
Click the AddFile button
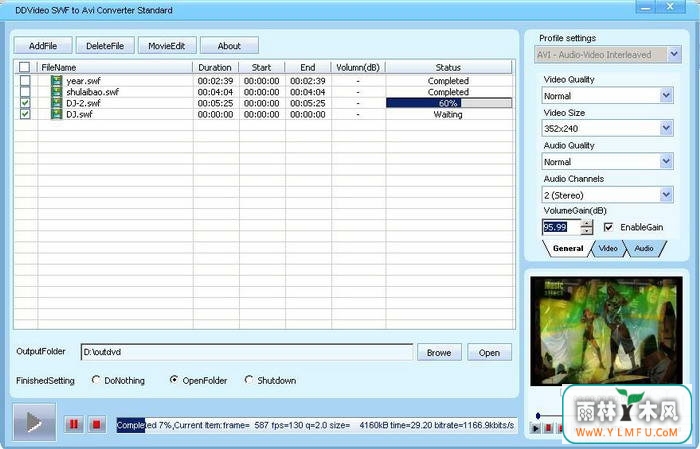pyautogui.click(x=43, y=46)
